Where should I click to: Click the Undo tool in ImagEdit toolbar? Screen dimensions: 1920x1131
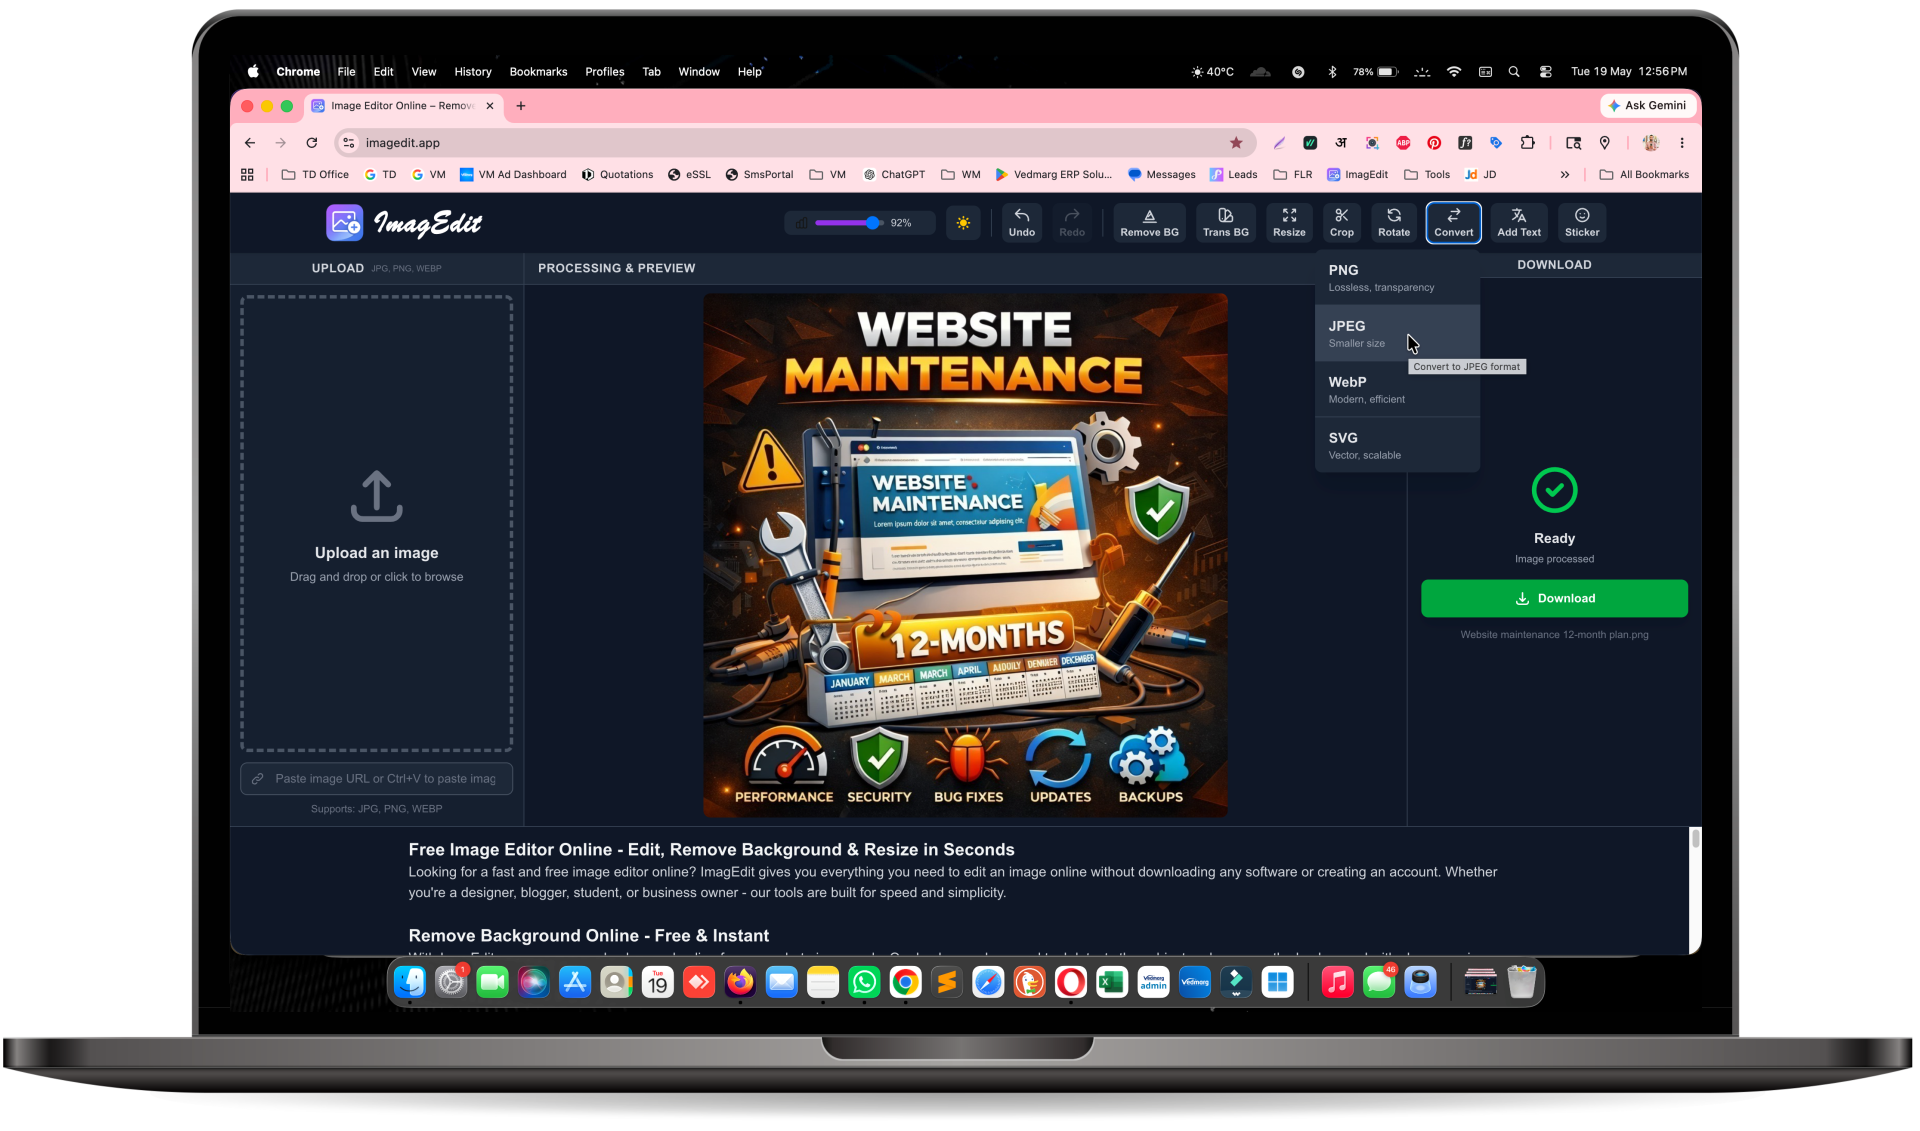(x=1021, y=222)
